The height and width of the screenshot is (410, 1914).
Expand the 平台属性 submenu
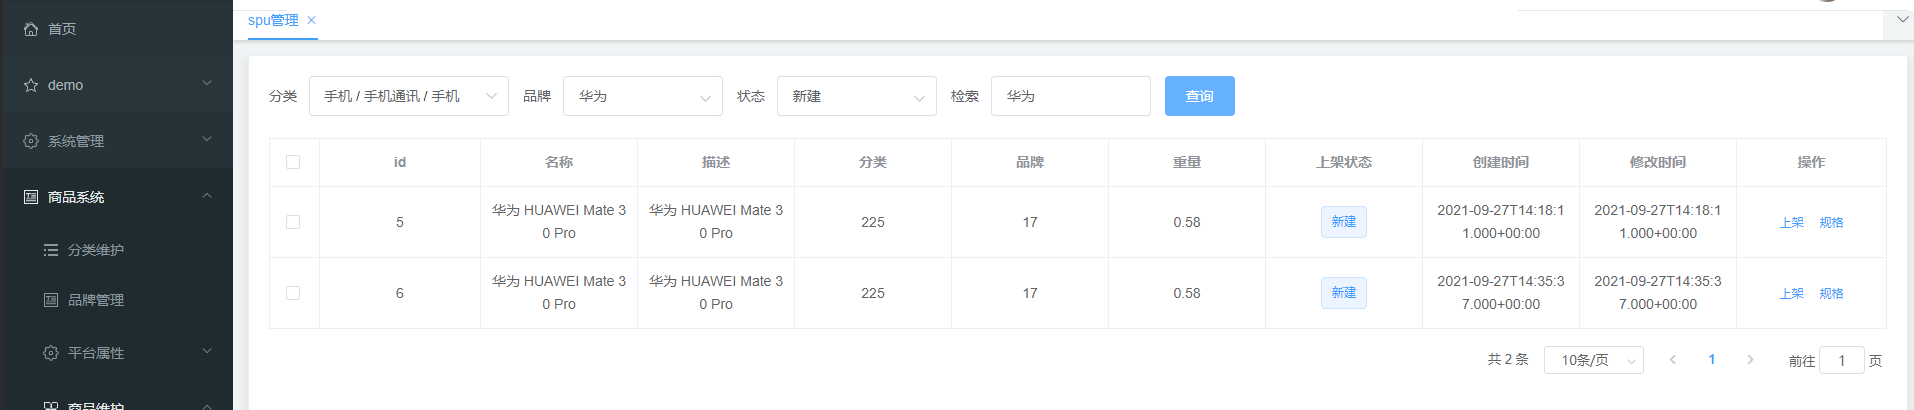pos(207,351)
